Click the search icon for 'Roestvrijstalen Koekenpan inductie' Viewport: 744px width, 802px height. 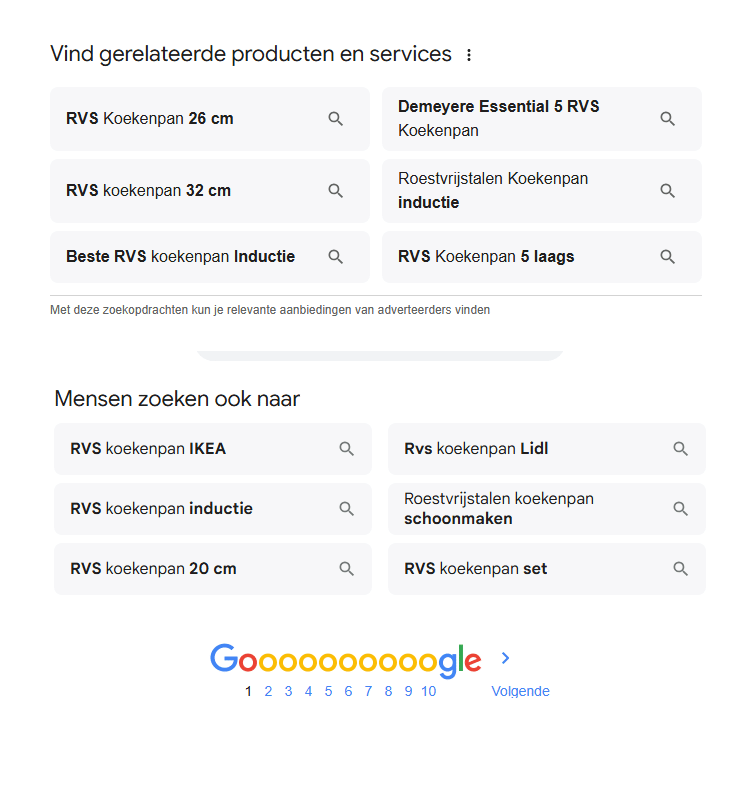(667, 190)
